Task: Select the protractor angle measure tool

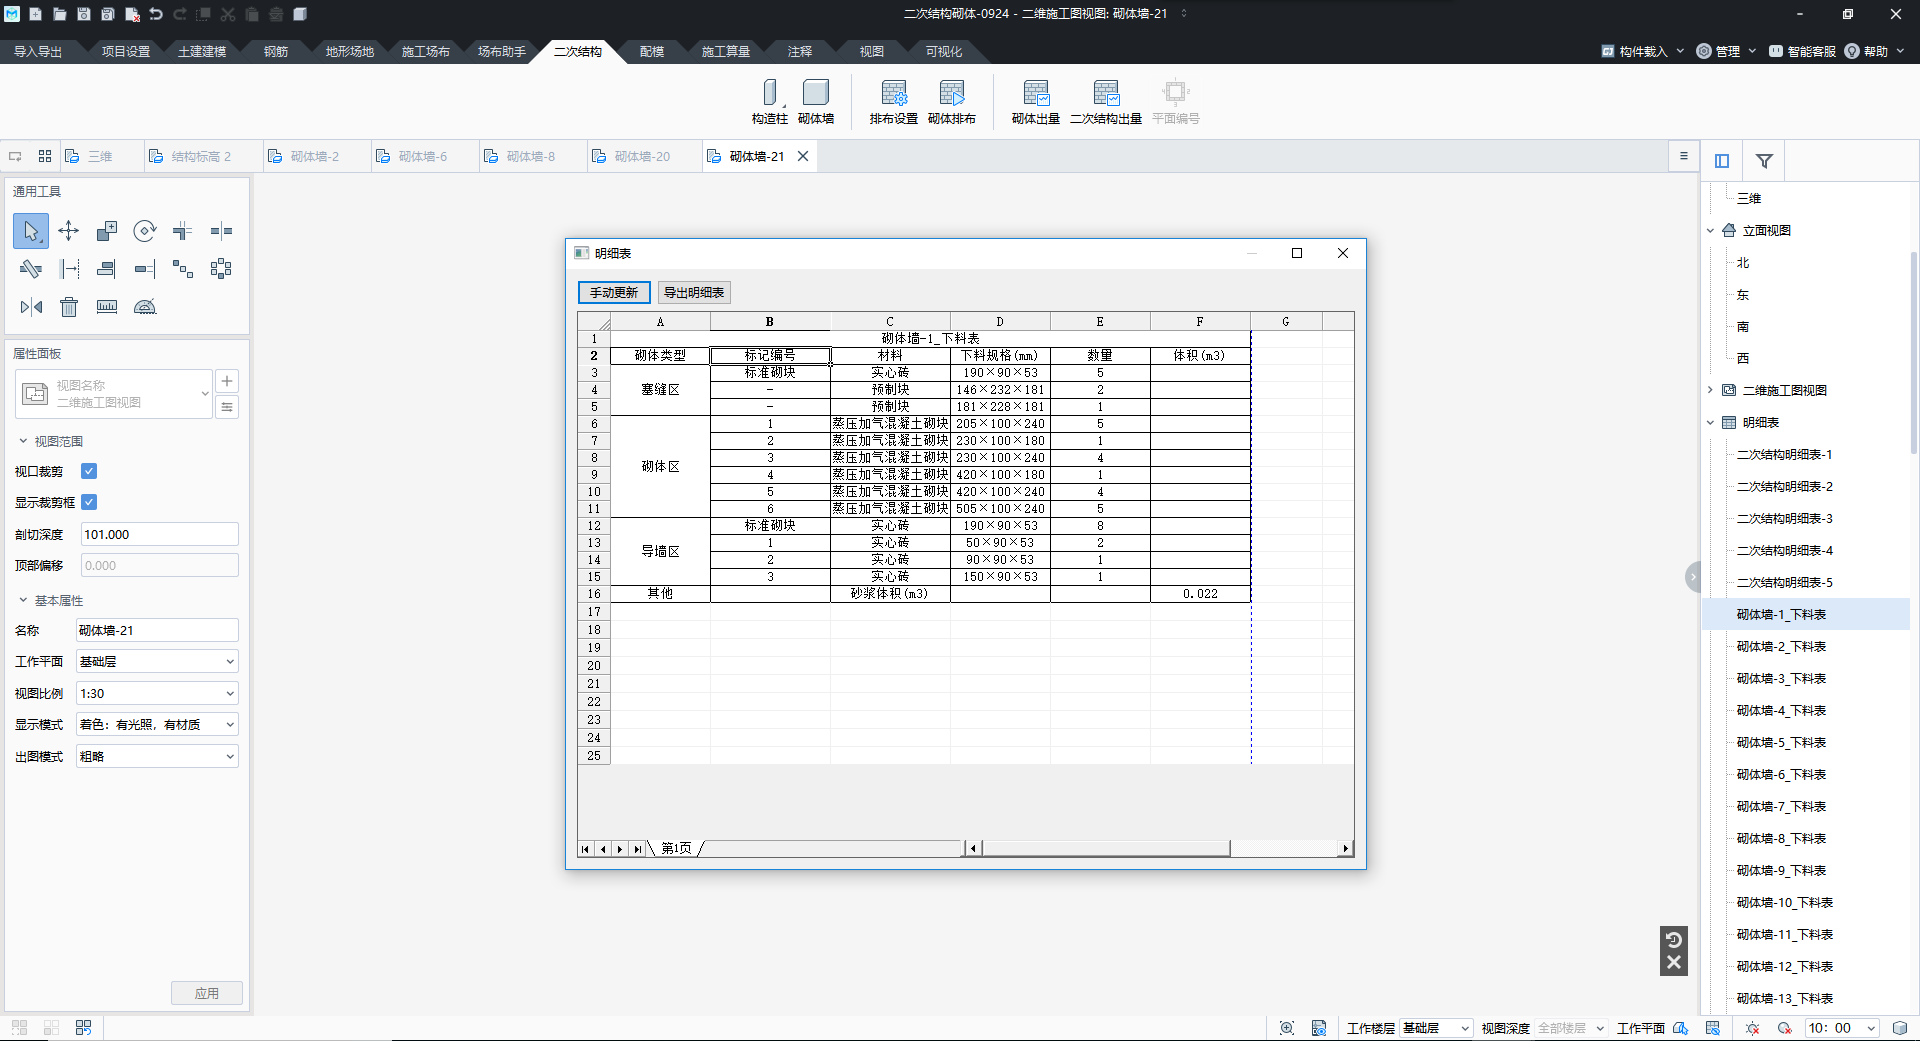Action: (x=145, y=307)
